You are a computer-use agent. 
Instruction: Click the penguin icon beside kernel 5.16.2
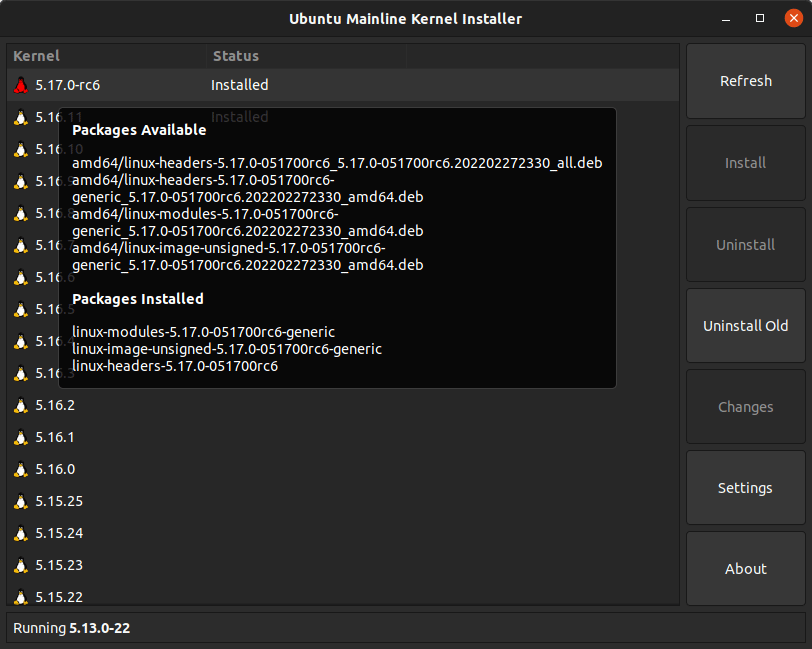click(20, 405)
